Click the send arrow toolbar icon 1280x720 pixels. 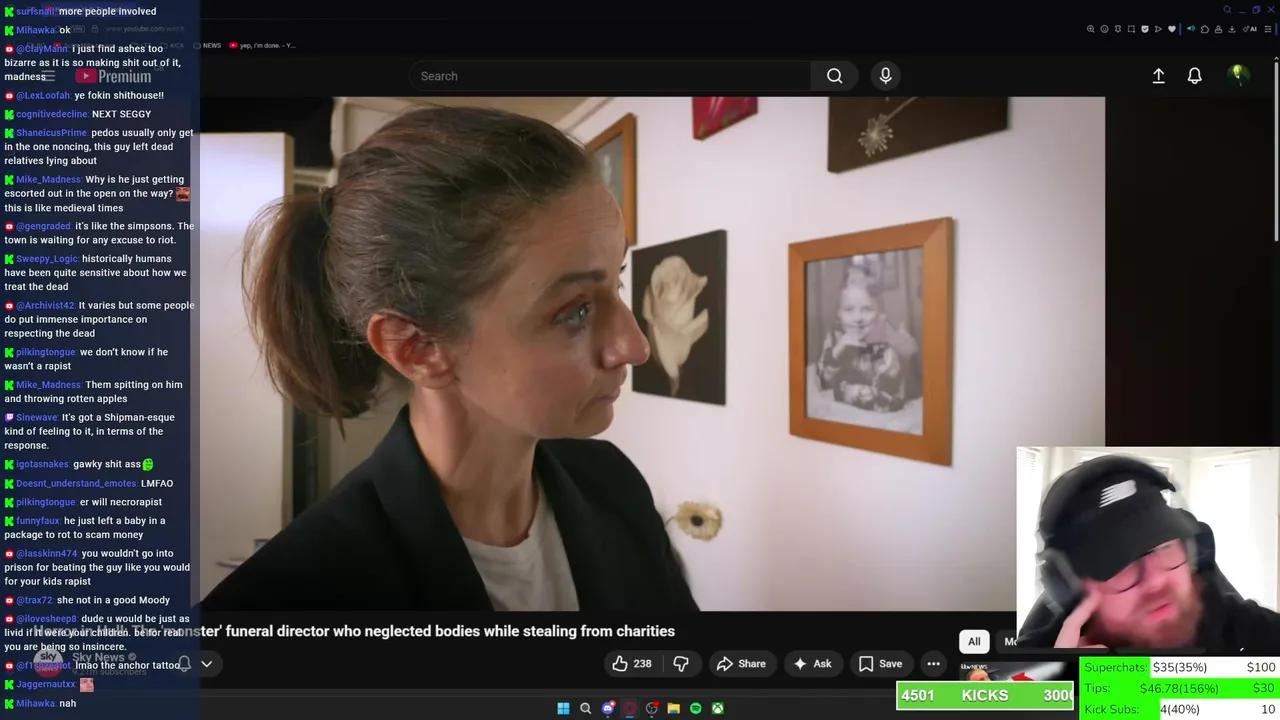[x=1158, y=29]
